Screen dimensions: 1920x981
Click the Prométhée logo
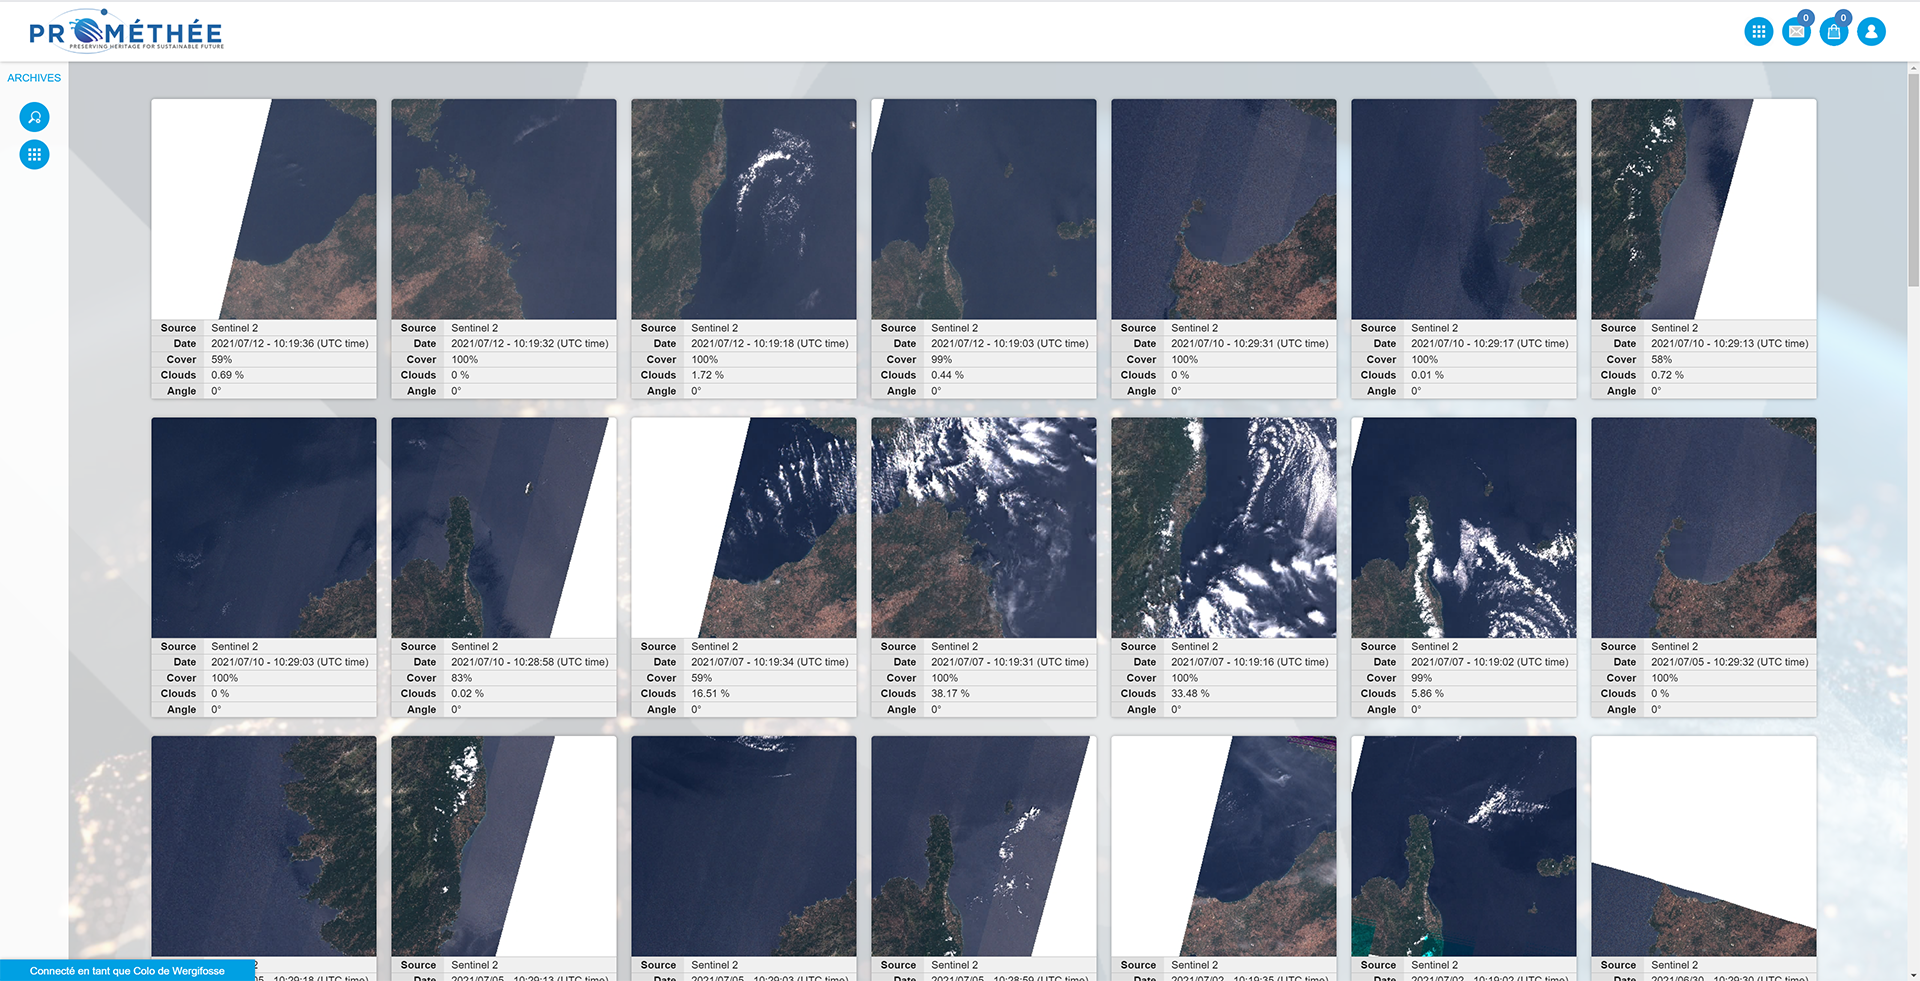pos(126,31)
